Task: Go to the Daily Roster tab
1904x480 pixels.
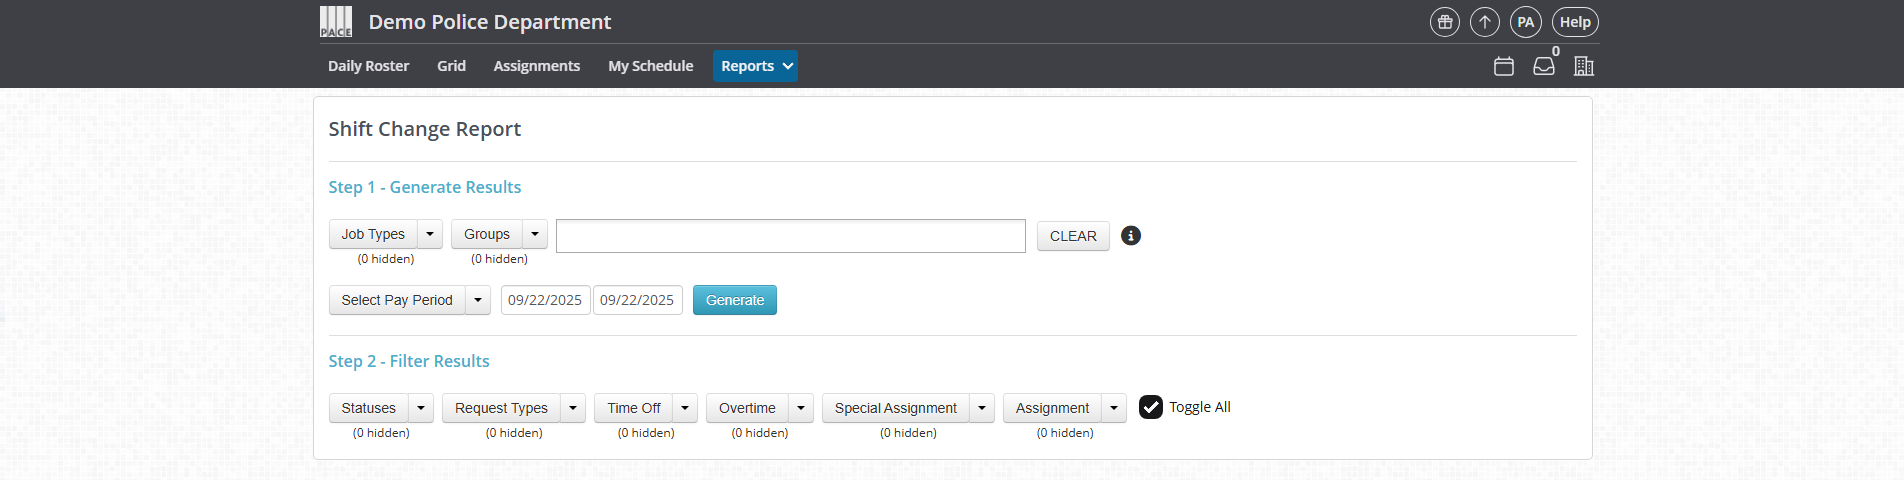Action: pyautogui.click(x=368, y=66)
